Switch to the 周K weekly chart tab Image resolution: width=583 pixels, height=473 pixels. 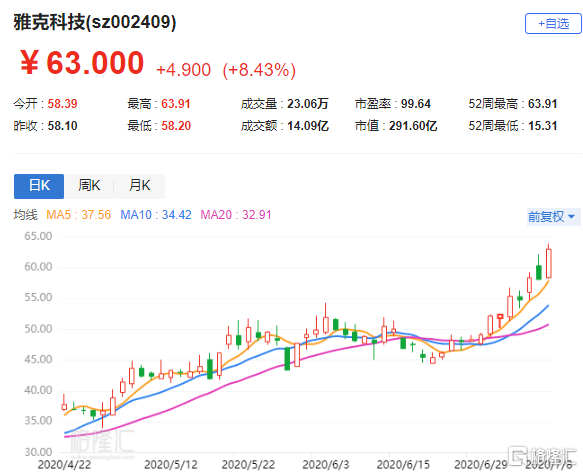pyautogui.click(x=89, y=186)
